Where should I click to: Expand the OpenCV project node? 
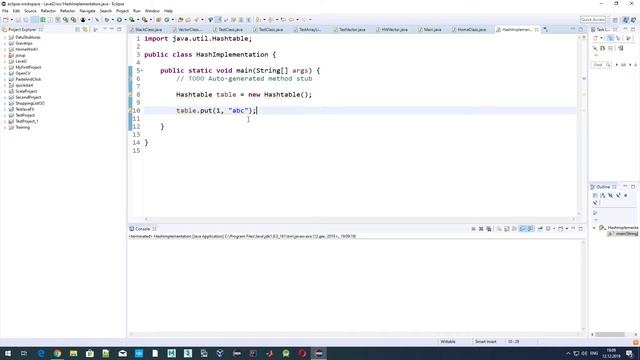(5, 73)
